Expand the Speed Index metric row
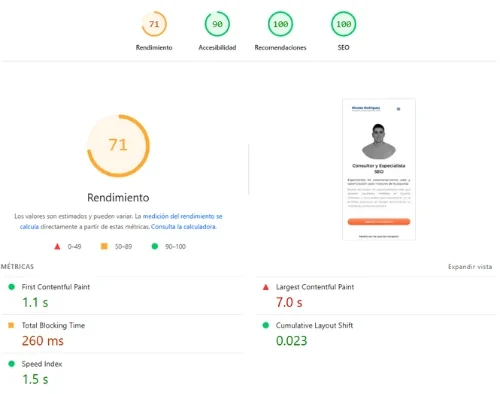 pyautogui.click(x=122, y=372)
